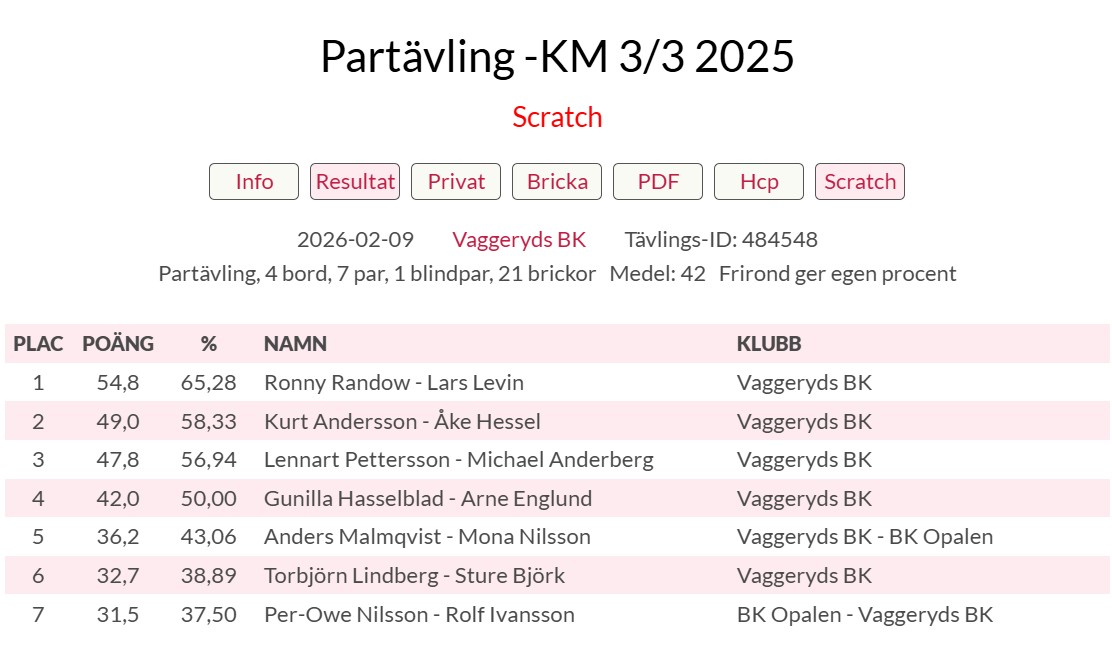Open the Privat results view

coord(456,182)
